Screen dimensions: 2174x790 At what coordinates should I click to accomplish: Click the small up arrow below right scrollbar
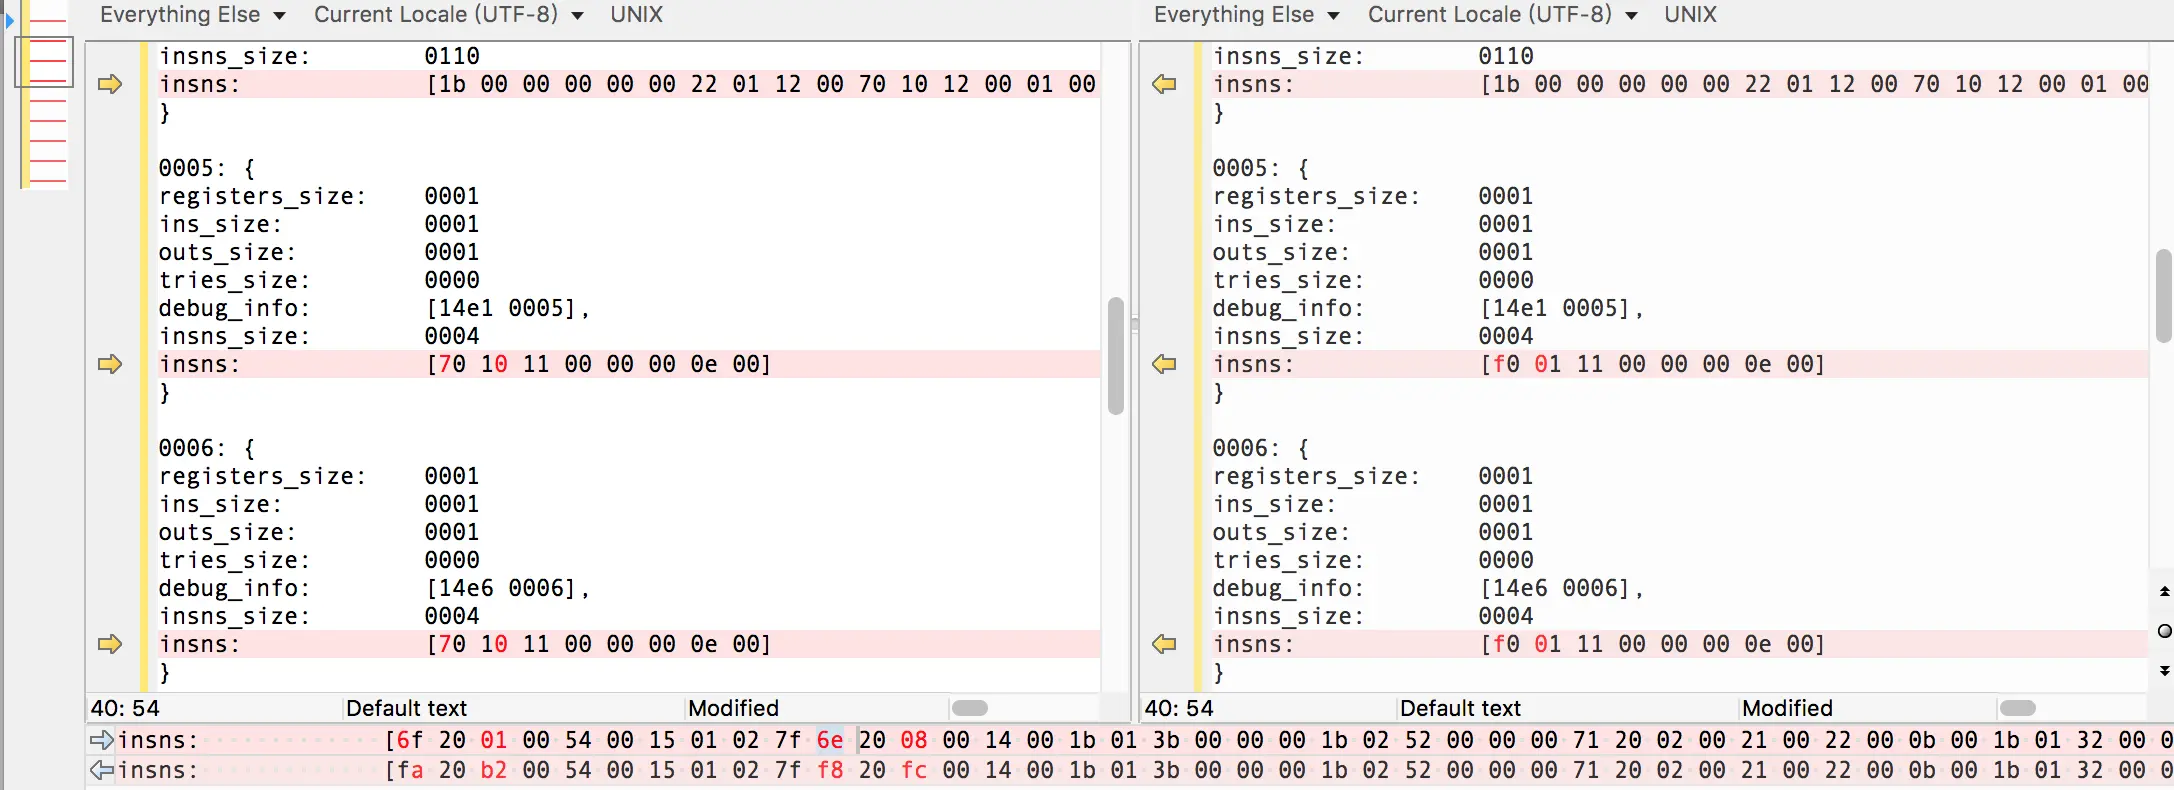tap(2165, 591)
